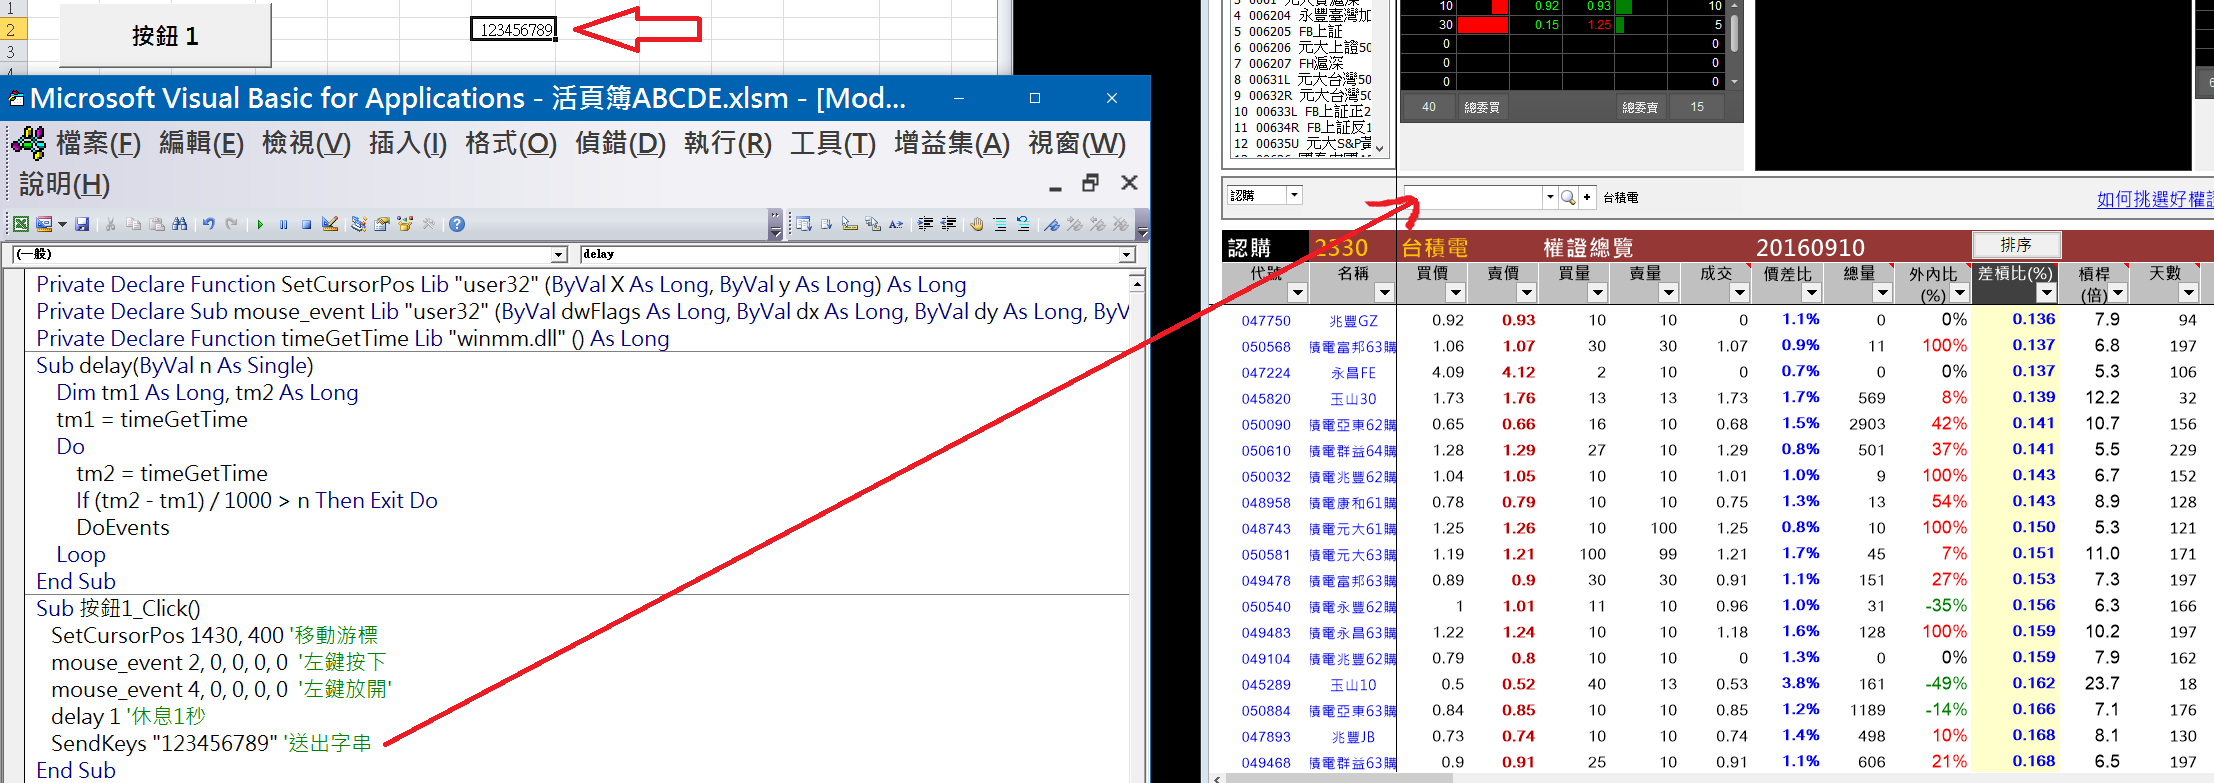2214x783 pixels.
Task: Open filter dropdown on 買價 column header
Action: click(1456, 293)
